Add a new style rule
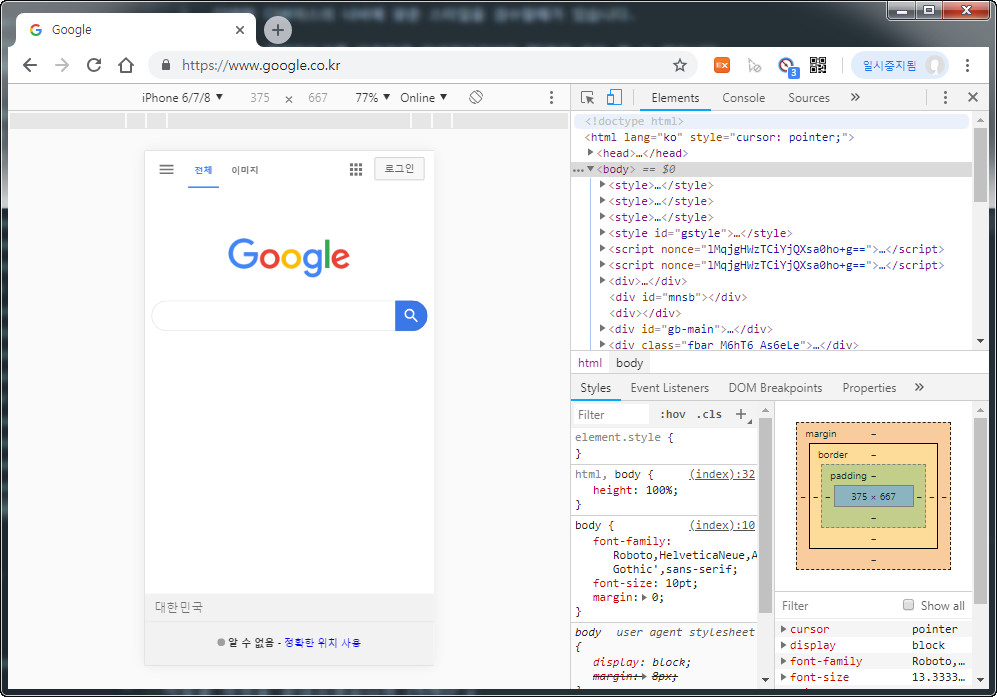This screenshot has width=997, height=697. (x=741, y=415)
